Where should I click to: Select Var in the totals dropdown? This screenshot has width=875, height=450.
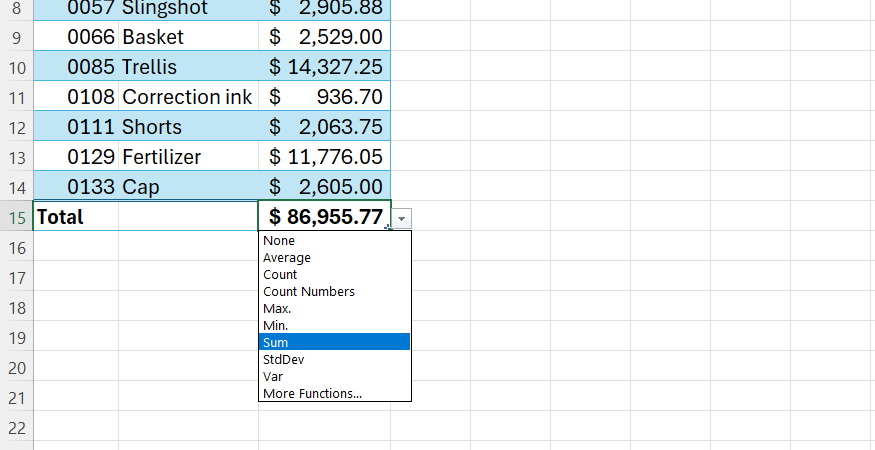point(334,376)
